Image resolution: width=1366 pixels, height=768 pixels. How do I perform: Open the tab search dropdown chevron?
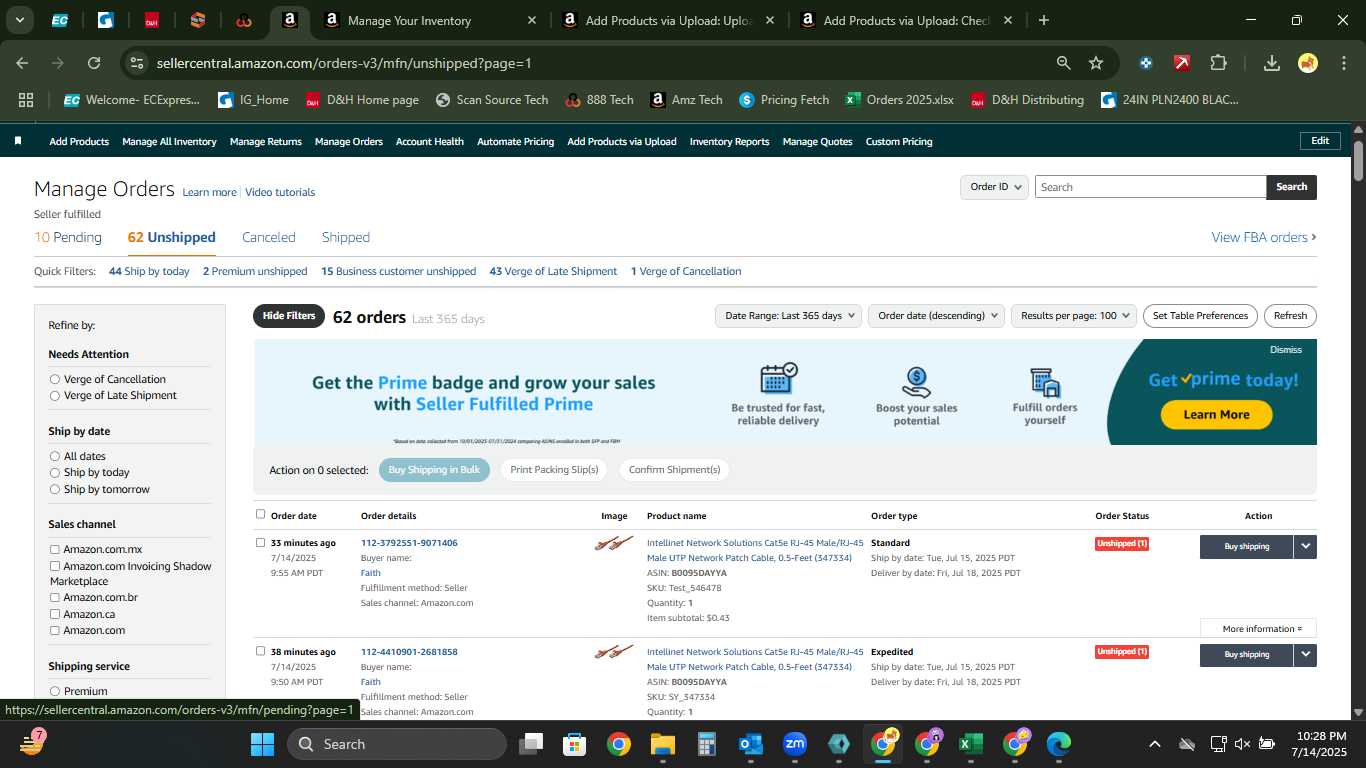coord(20,20)
